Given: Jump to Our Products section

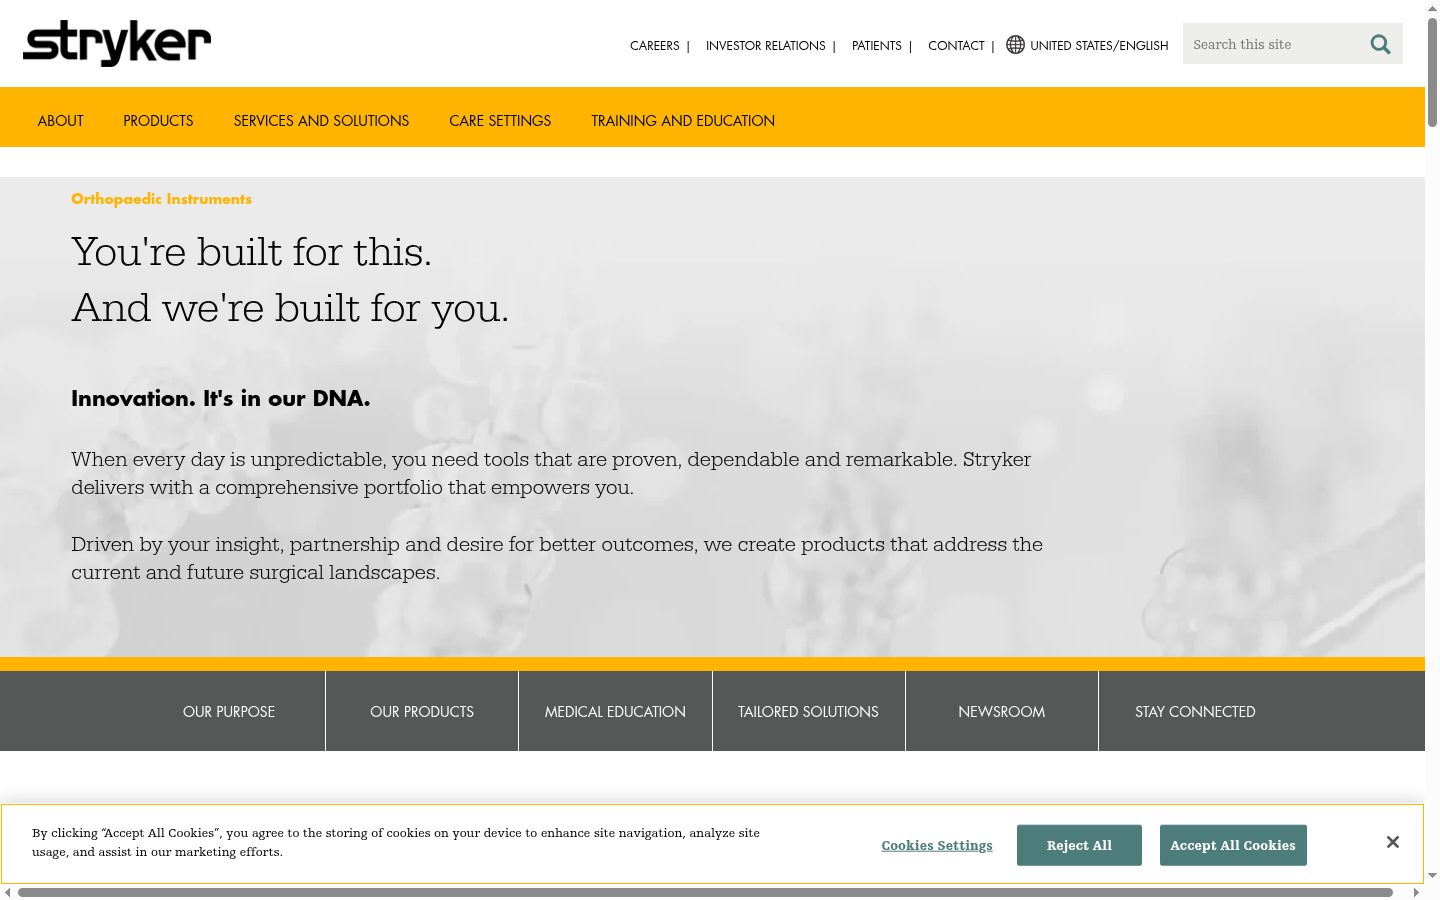Looking at the screenshot, I should tap(422, 711).
